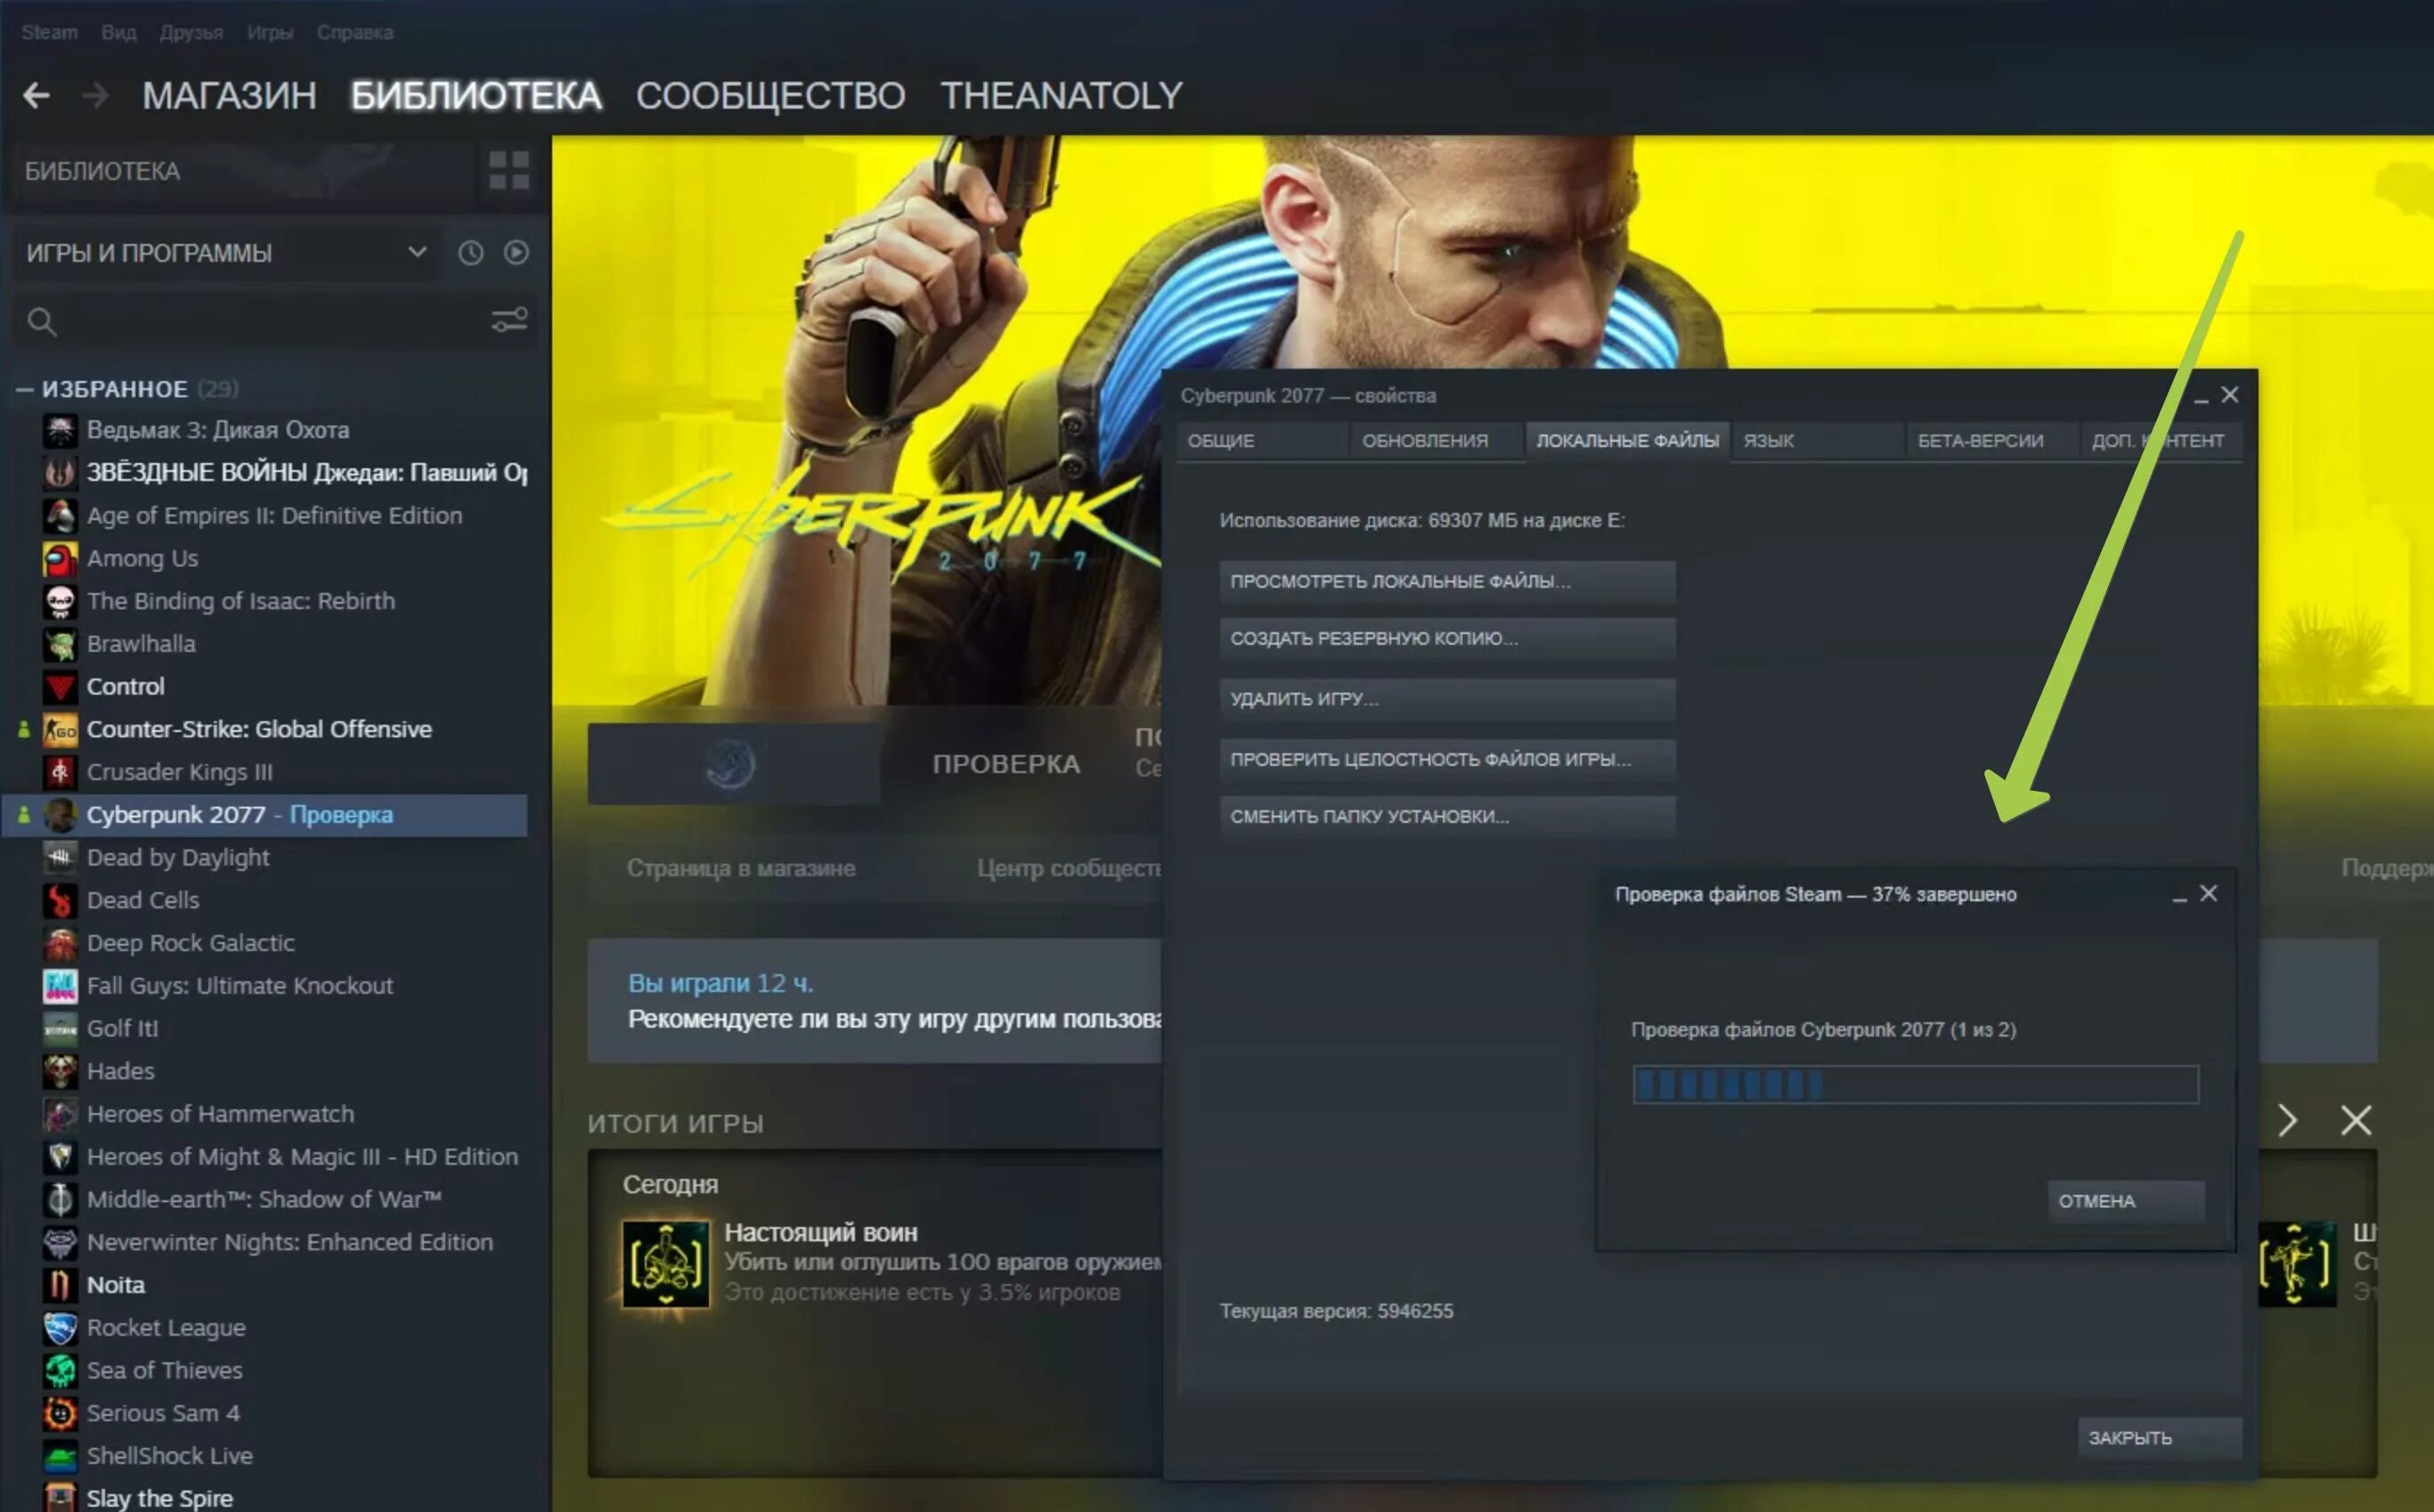Toggle ready-to-play filter icon
The image size is (2434, 1512).
pyautogui.click(x=516, y=253)
